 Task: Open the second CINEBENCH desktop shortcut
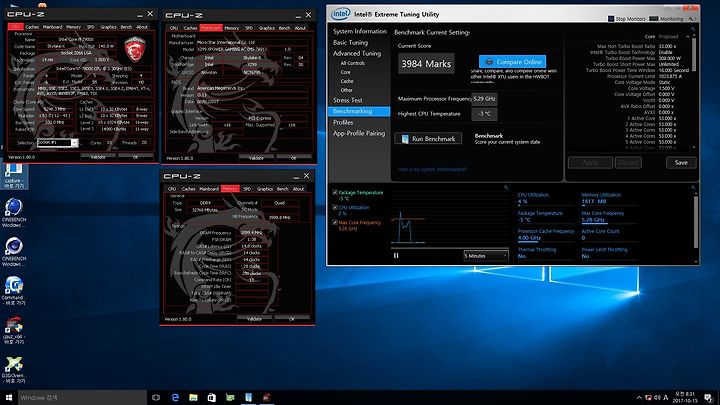(14, 252)
